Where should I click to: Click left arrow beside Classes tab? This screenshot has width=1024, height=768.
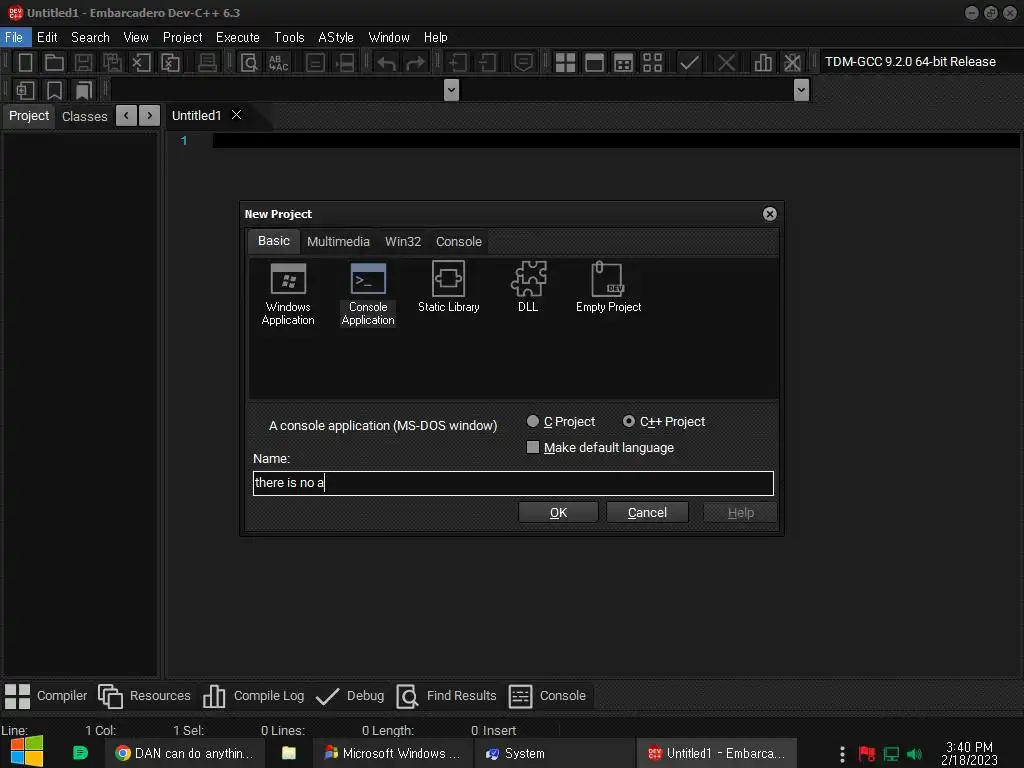(126, 116)
